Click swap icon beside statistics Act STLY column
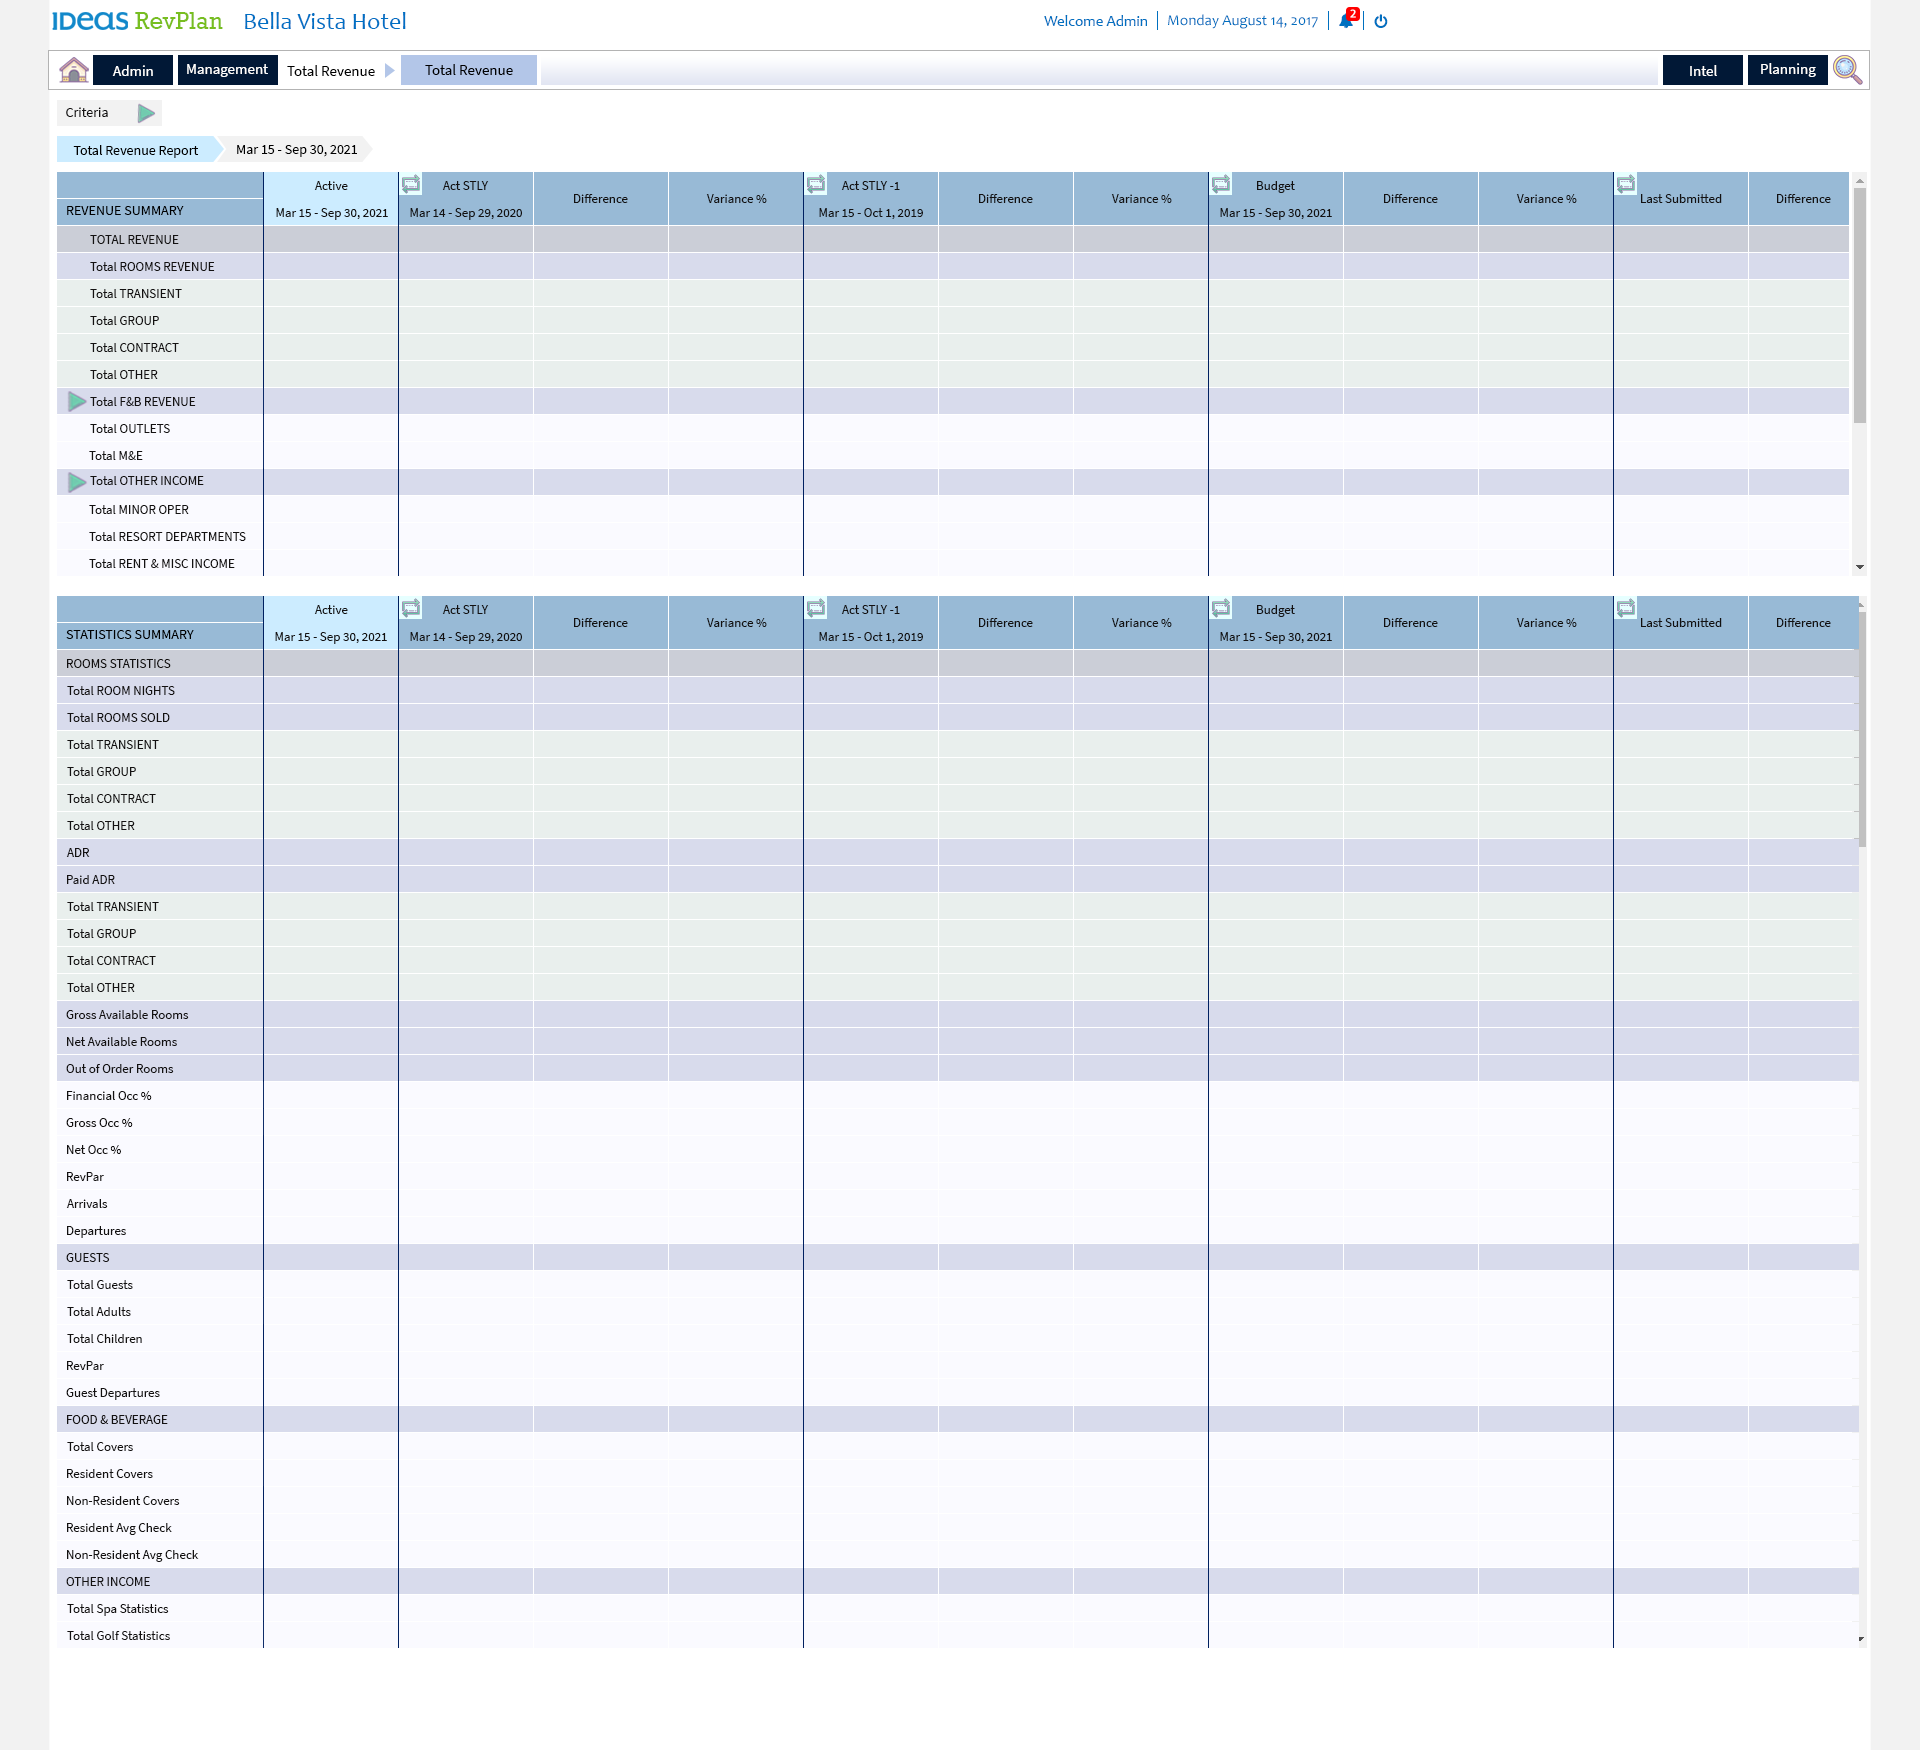The image size is (1920, 1750). click(411, 608)
